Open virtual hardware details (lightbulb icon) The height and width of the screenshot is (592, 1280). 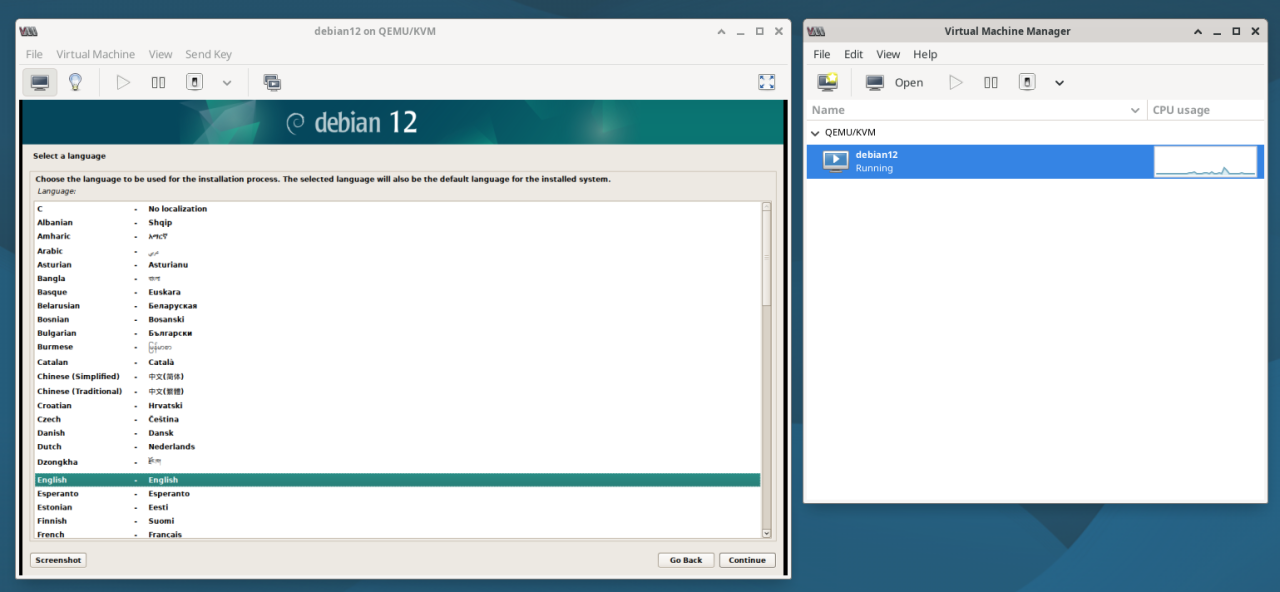pos(75,82)
